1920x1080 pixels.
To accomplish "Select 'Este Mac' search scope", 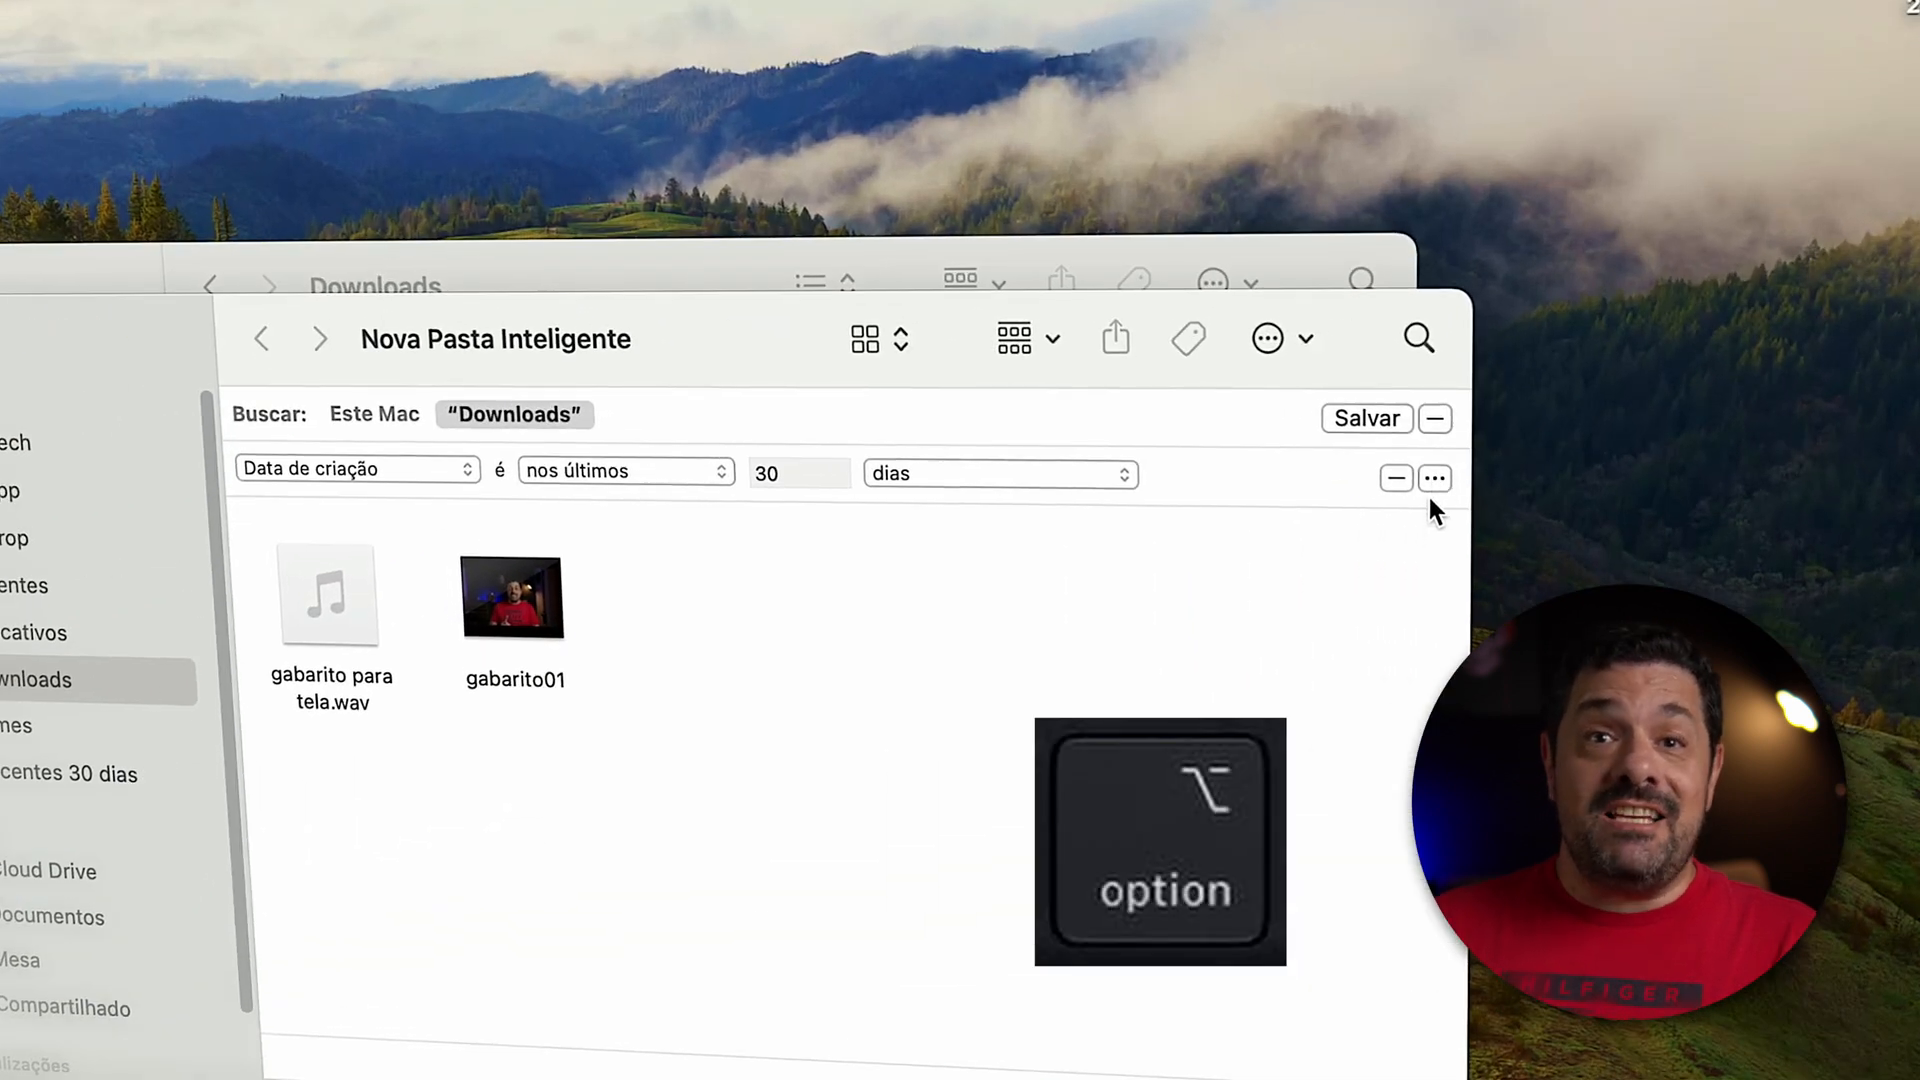I will click(373, 414).
